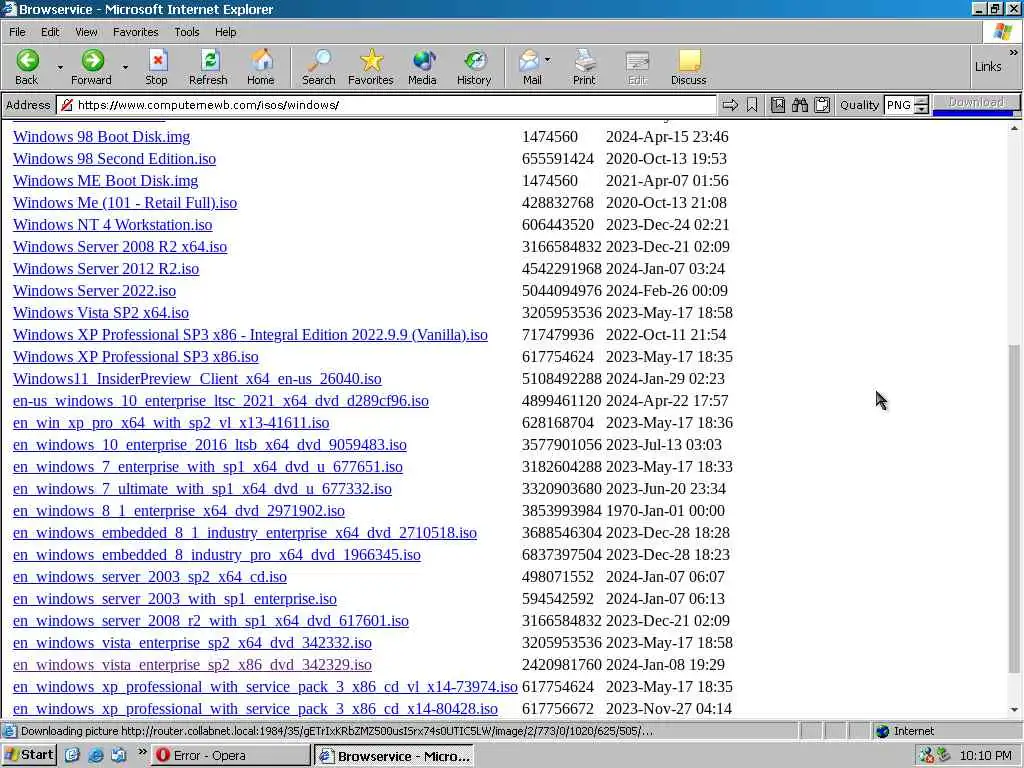Open the Forward button history dropdown arrow

pos(125,67)
